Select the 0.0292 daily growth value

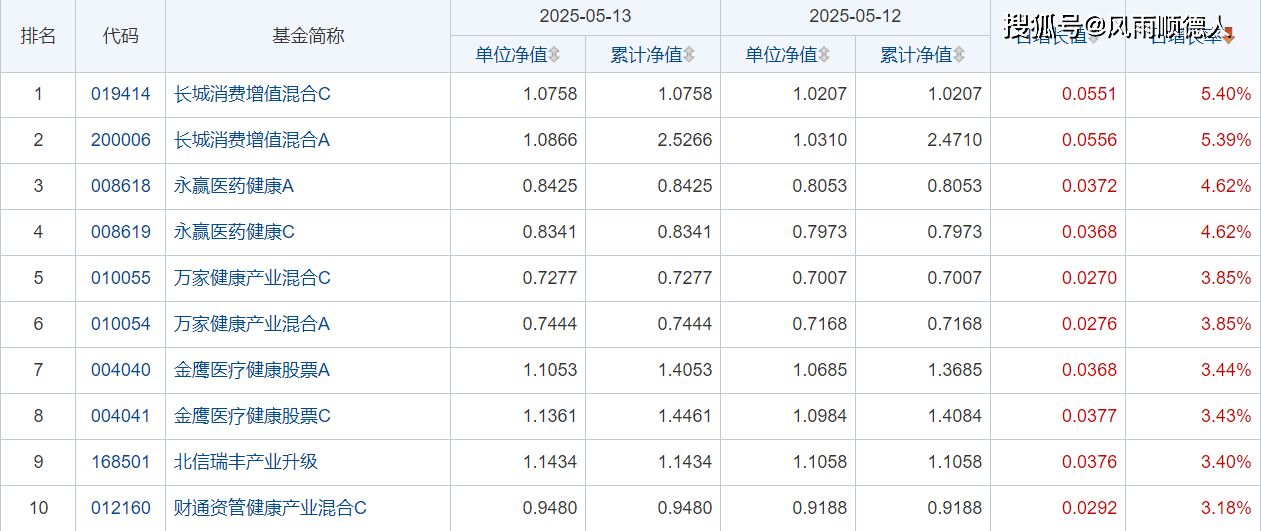[x=1089, y=508]
